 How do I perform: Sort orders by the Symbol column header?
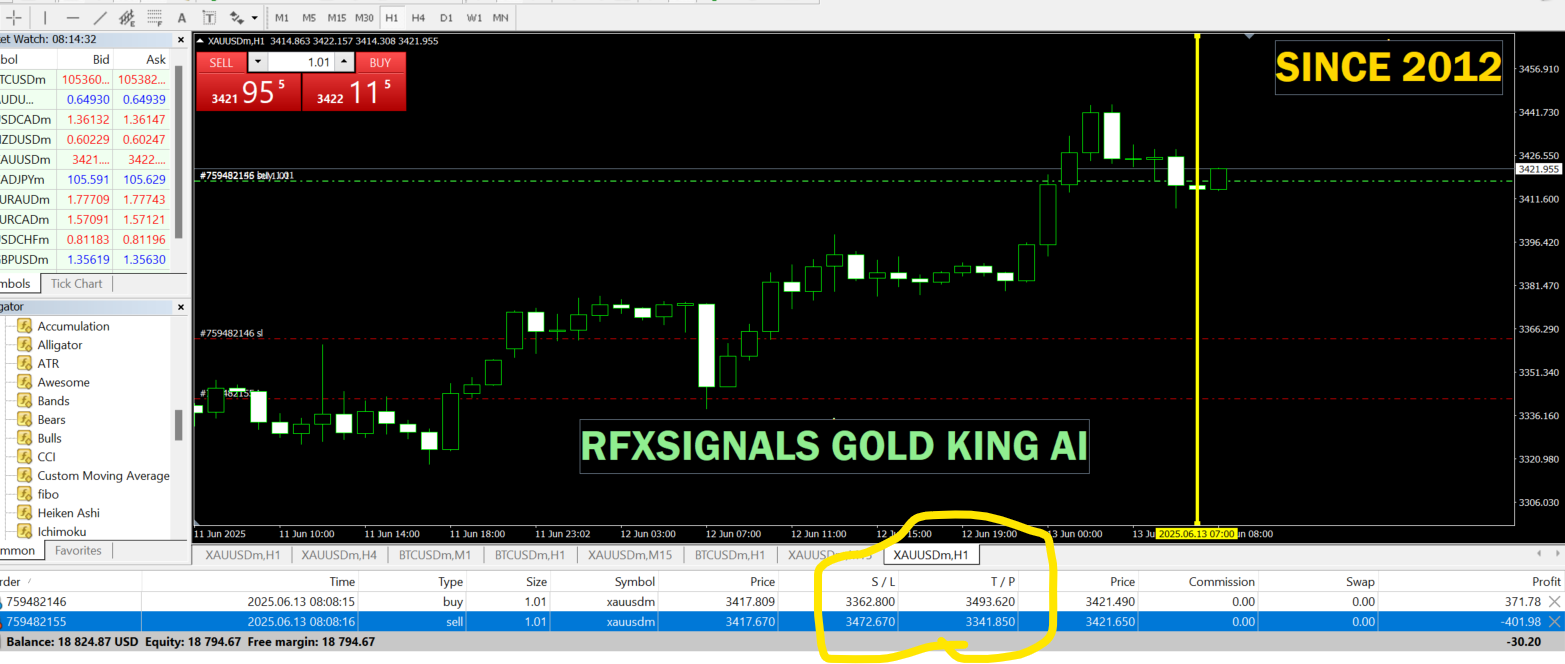634,581
